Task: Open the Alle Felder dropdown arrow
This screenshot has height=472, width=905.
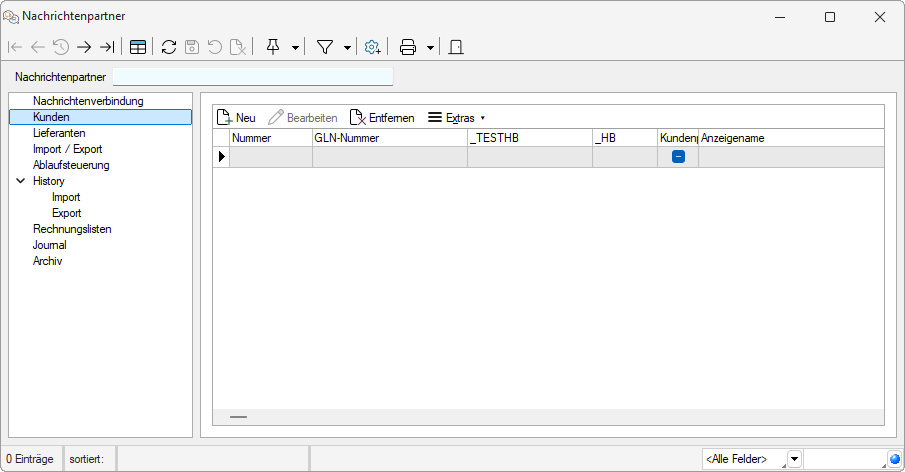Action: pyautogui.click(x=794, y=459)
